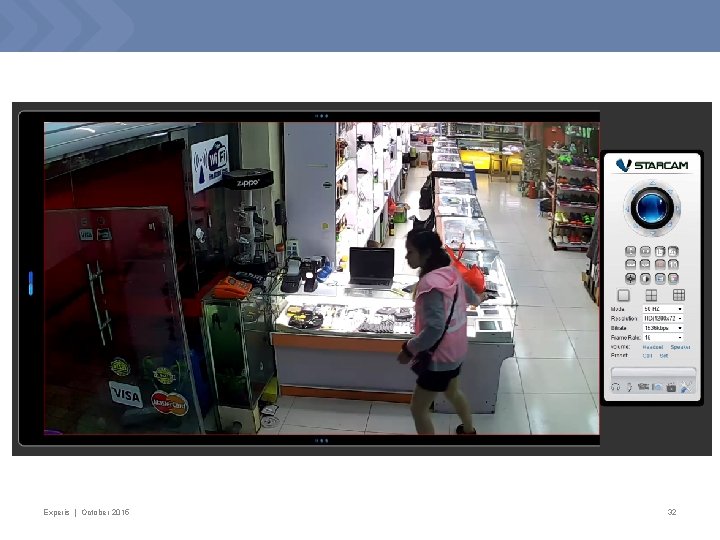Open the Frame Rate dropdown
Viewport: 720px width, 540px height.
[663, 338]
